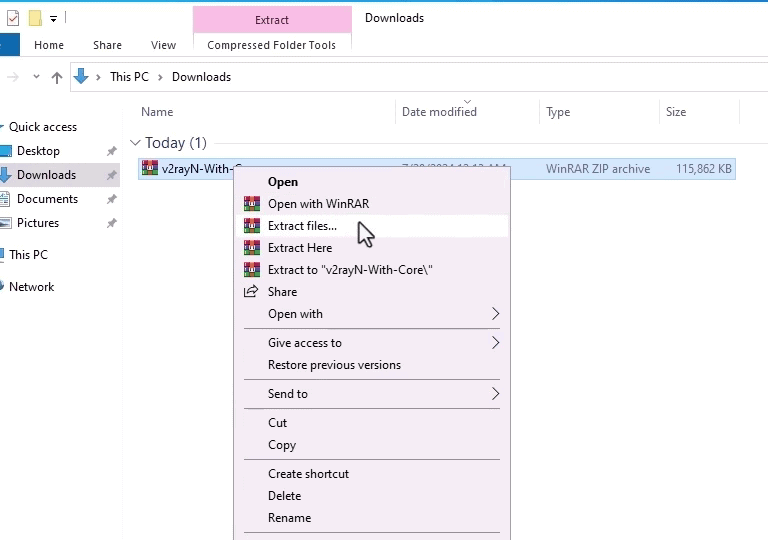768x540 pixels.
Task: Click Downloads in the address bar path
Action: coord(201,77)
